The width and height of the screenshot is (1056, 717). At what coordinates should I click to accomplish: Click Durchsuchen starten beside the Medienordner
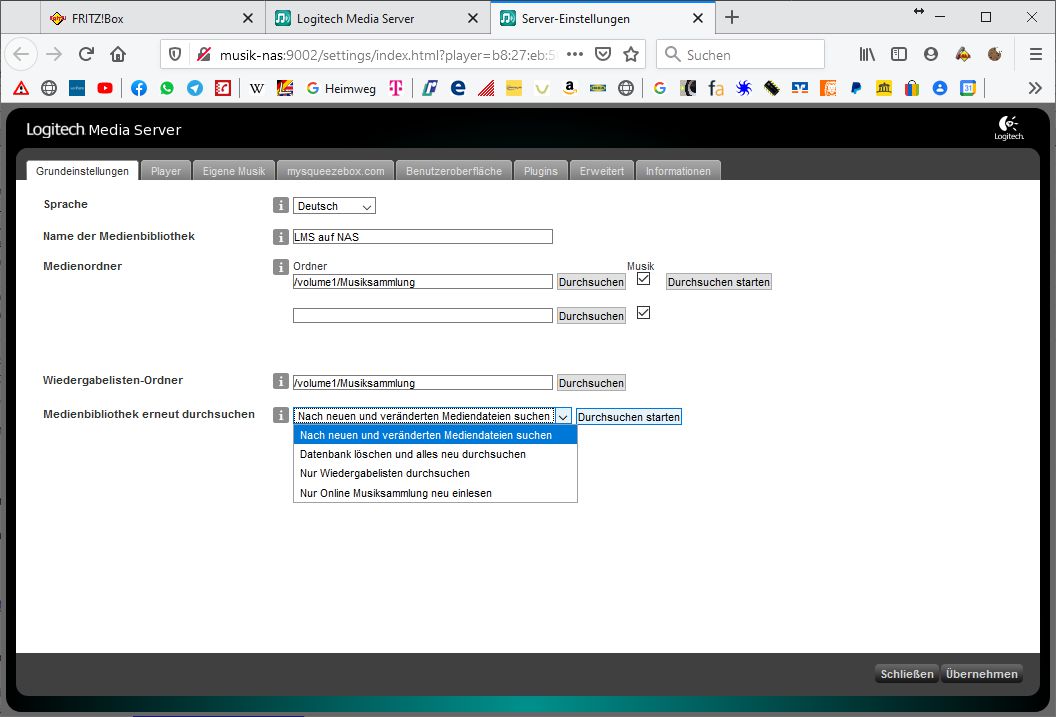[x=719, y=282]
